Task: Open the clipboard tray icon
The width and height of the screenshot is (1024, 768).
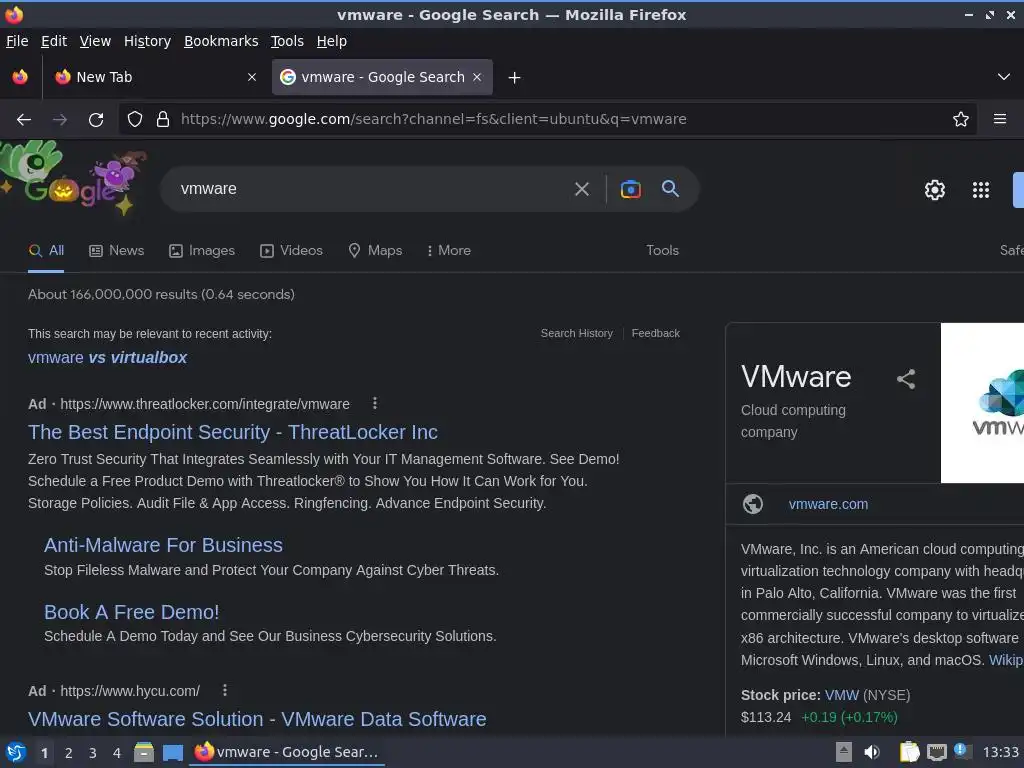Action: (x=910, y=752)
